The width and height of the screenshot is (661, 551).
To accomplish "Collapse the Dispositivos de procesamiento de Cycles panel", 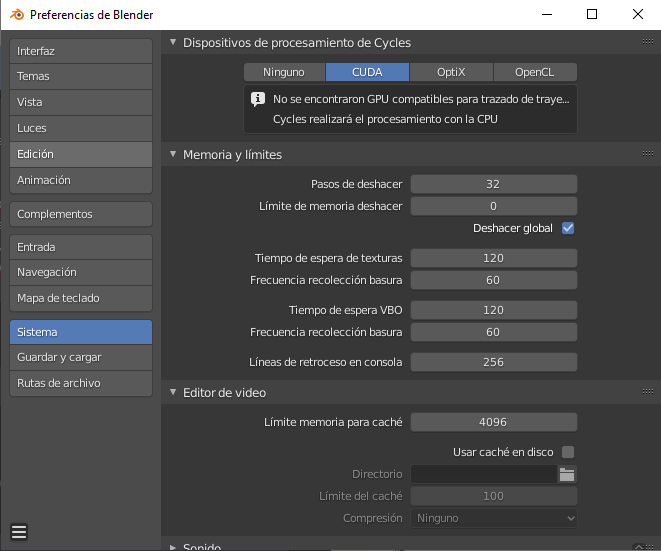I will (173, 42).
